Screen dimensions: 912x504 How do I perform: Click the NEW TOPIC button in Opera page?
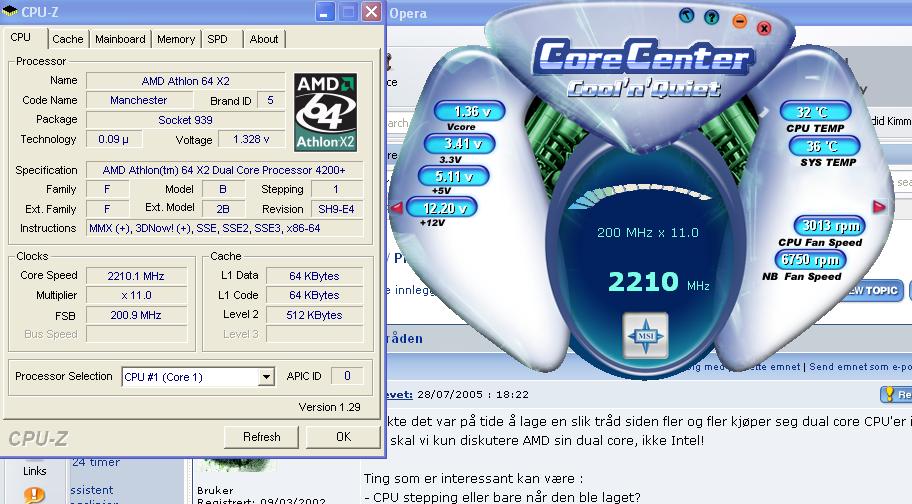[x=872, y=290]
